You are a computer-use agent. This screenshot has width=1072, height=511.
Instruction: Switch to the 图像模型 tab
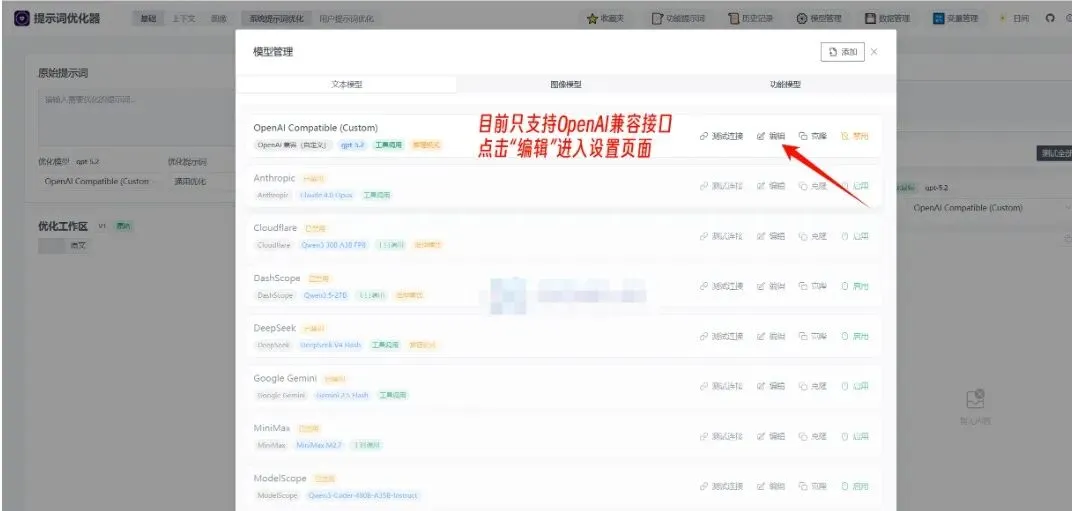click(566, 84)
